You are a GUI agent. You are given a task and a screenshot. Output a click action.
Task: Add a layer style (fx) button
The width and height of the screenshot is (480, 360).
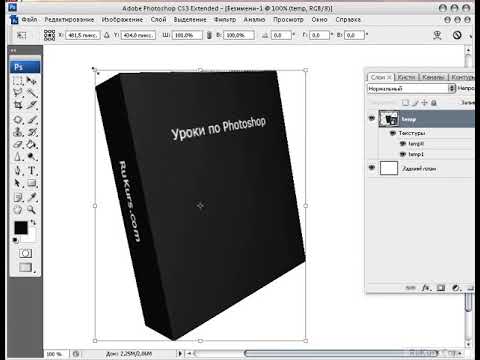tap(426, 288)
